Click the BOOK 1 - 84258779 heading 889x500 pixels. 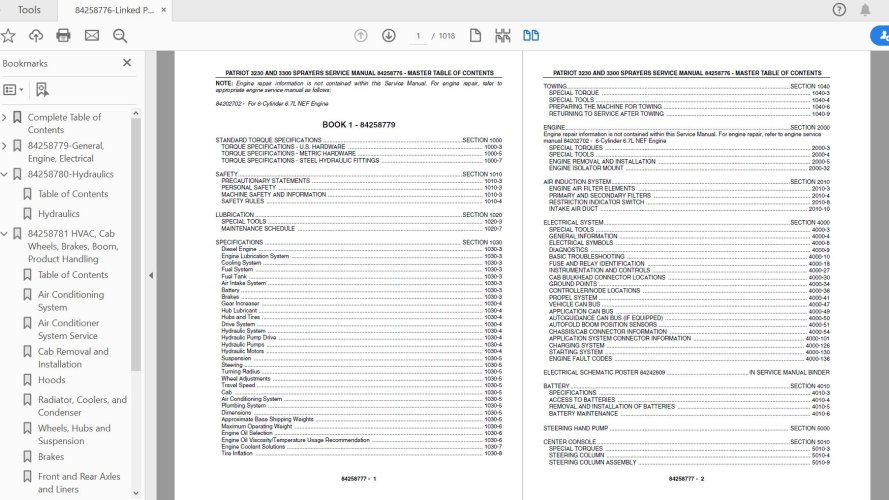pos(359,125)
